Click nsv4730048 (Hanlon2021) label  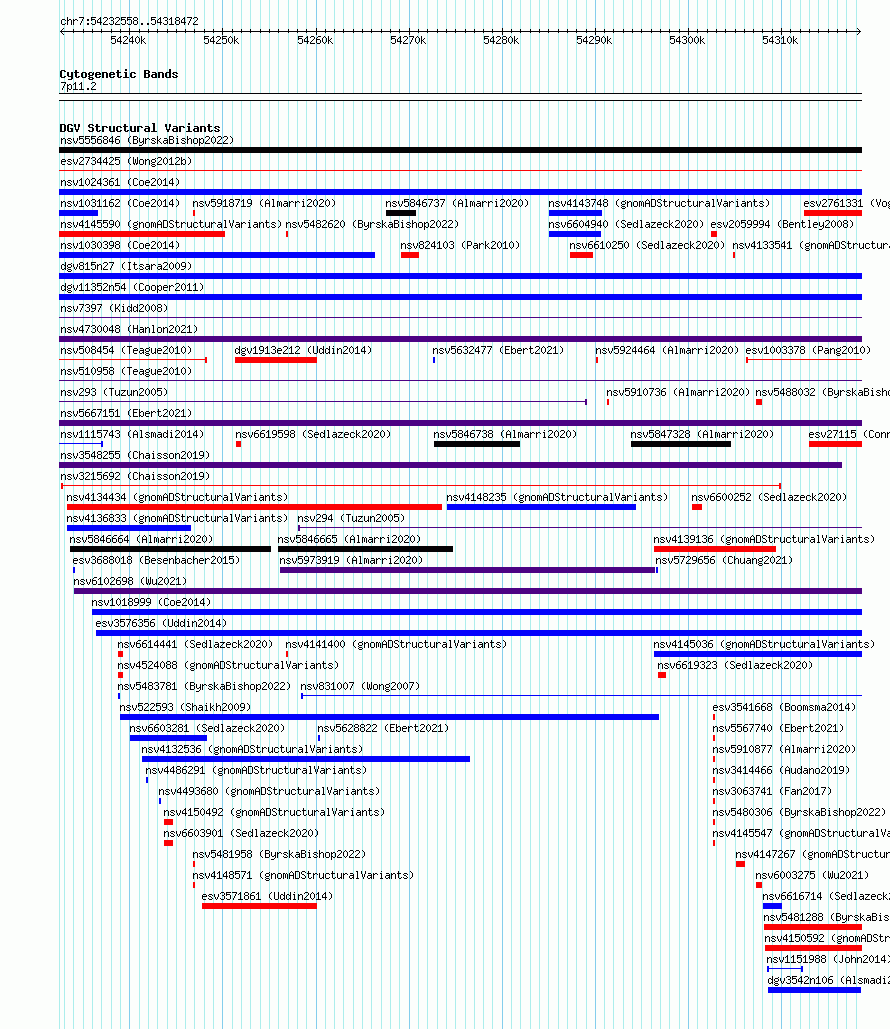tap(129, 329)
